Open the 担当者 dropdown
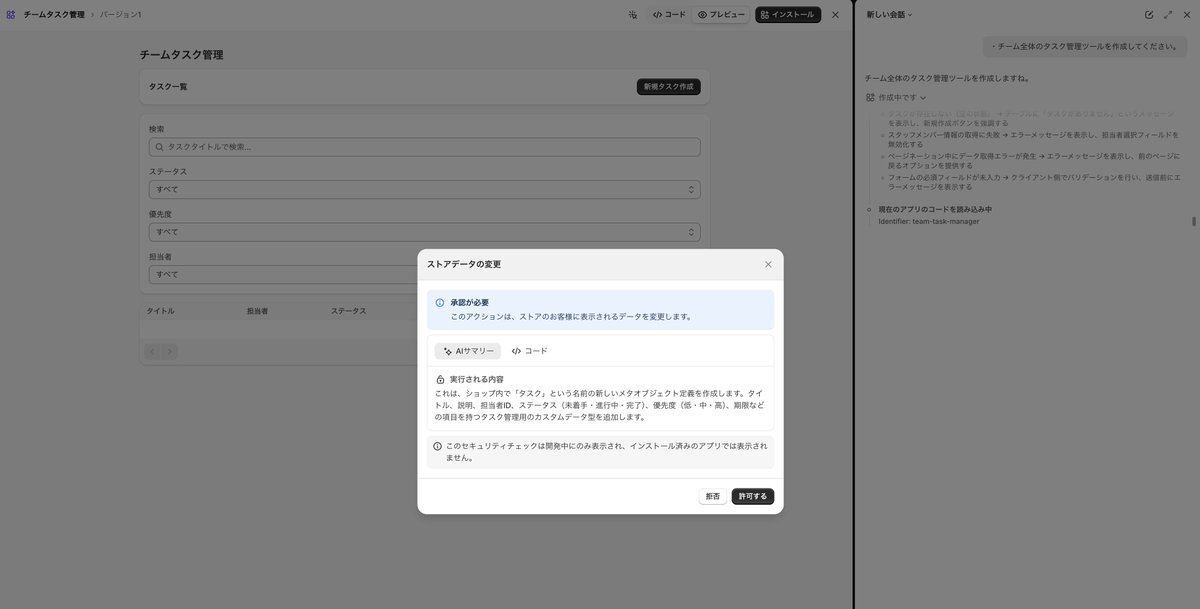The width and height of the screenshot is (1200, 609). click(283, 274)
